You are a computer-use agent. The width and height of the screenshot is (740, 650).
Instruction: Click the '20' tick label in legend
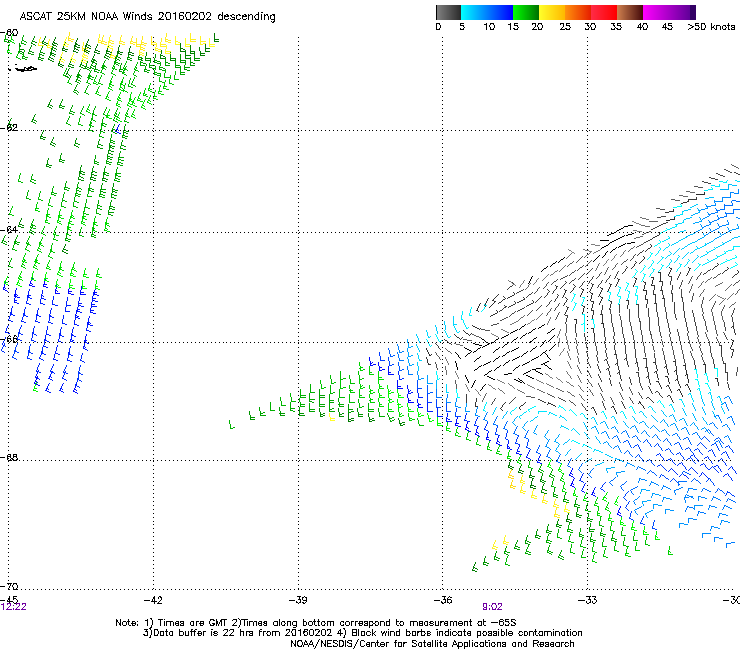[x=537, y=27]
